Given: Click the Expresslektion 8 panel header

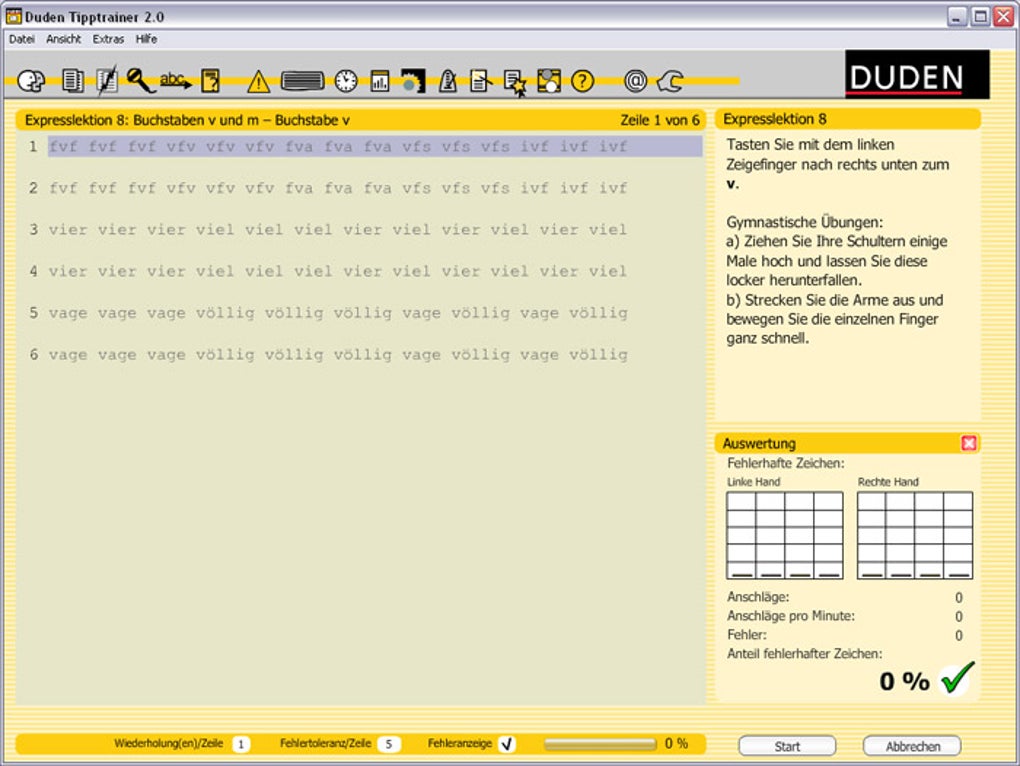Looking at the screenshot, I should pos(848,119).
